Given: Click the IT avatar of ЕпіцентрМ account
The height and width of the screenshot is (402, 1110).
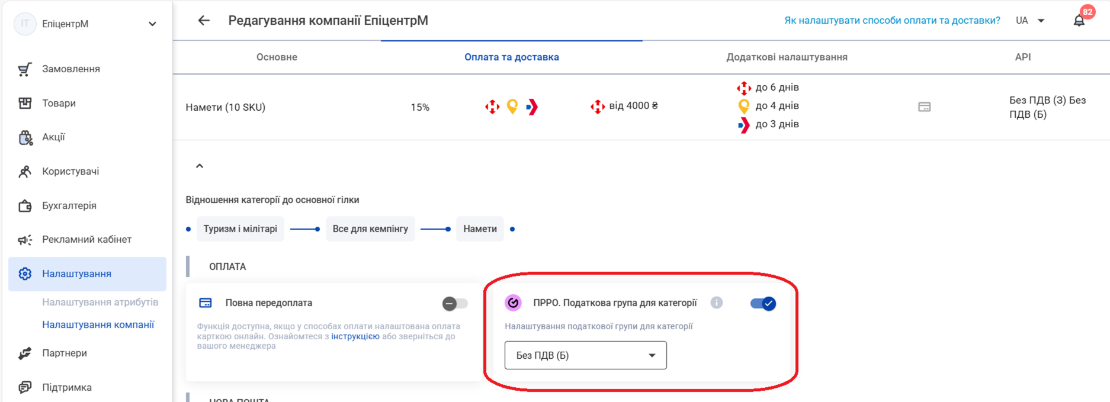Looking at the screenshot, I should [25, 23].
